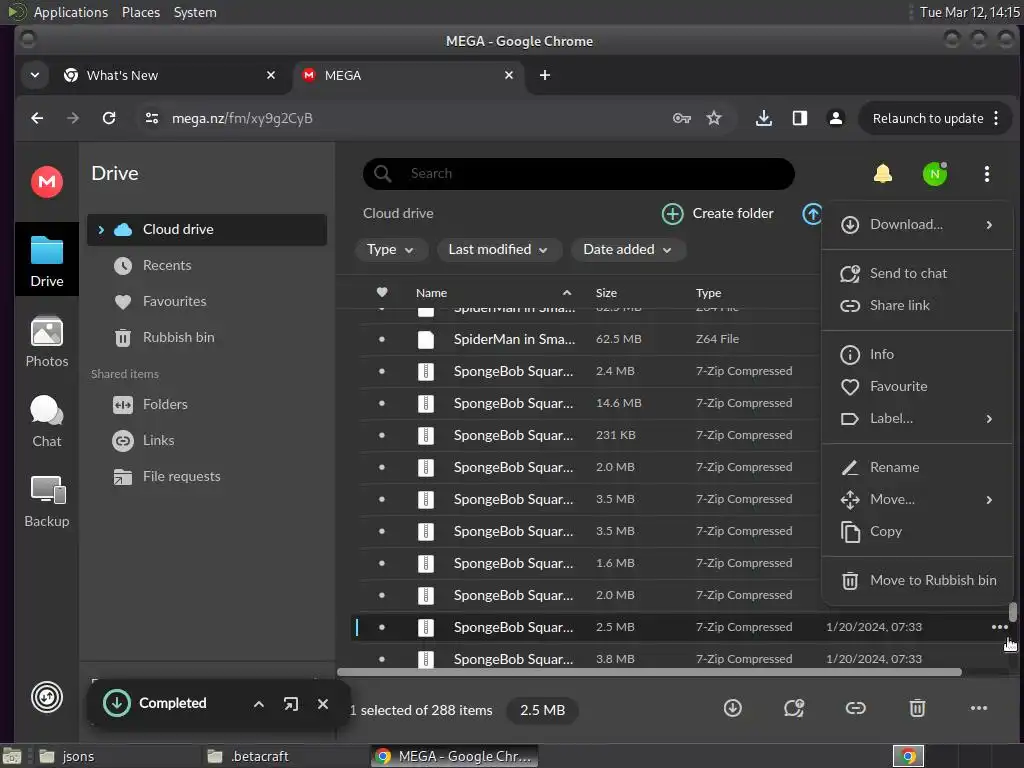Open Last modified filter dropdown
Screen dimensions: 1024x768
pyautogui.click(x=498, y=249)
